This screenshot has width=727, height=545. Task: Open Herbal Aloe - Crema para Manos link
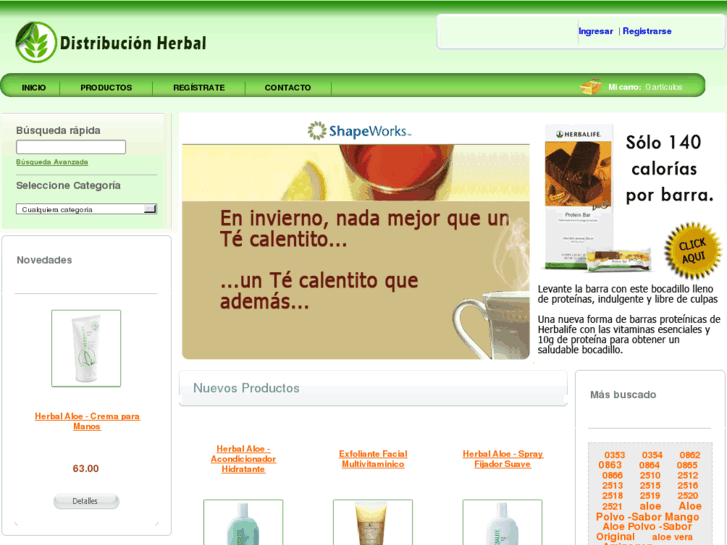click(87, 421)
